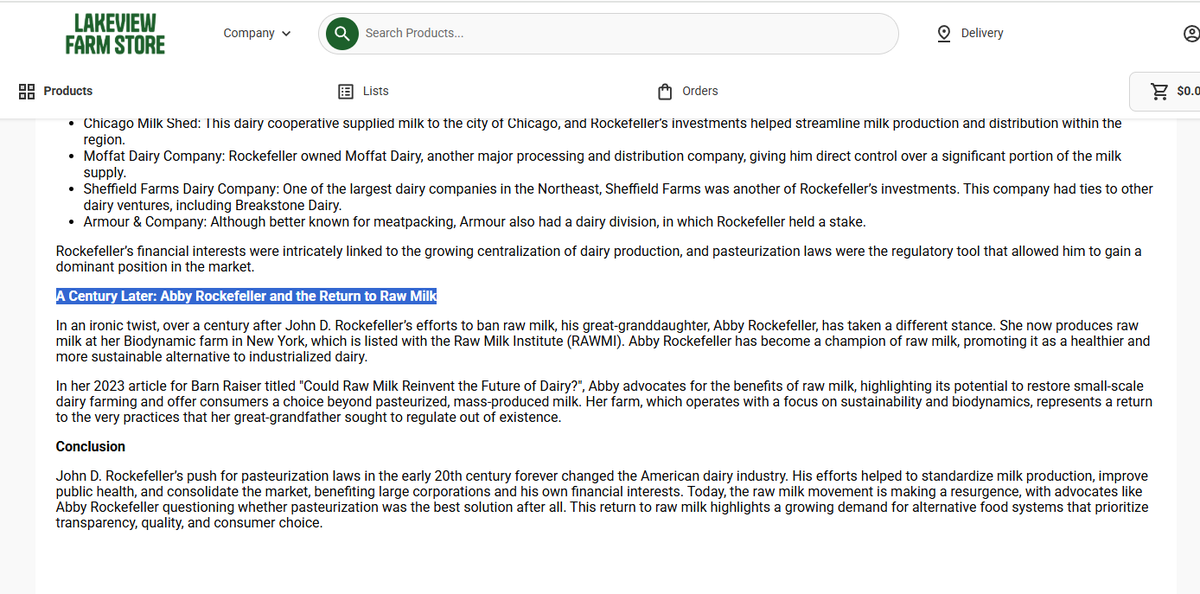Click the Delivery location pin icon

pyautogui.click(x=944, y=33)
